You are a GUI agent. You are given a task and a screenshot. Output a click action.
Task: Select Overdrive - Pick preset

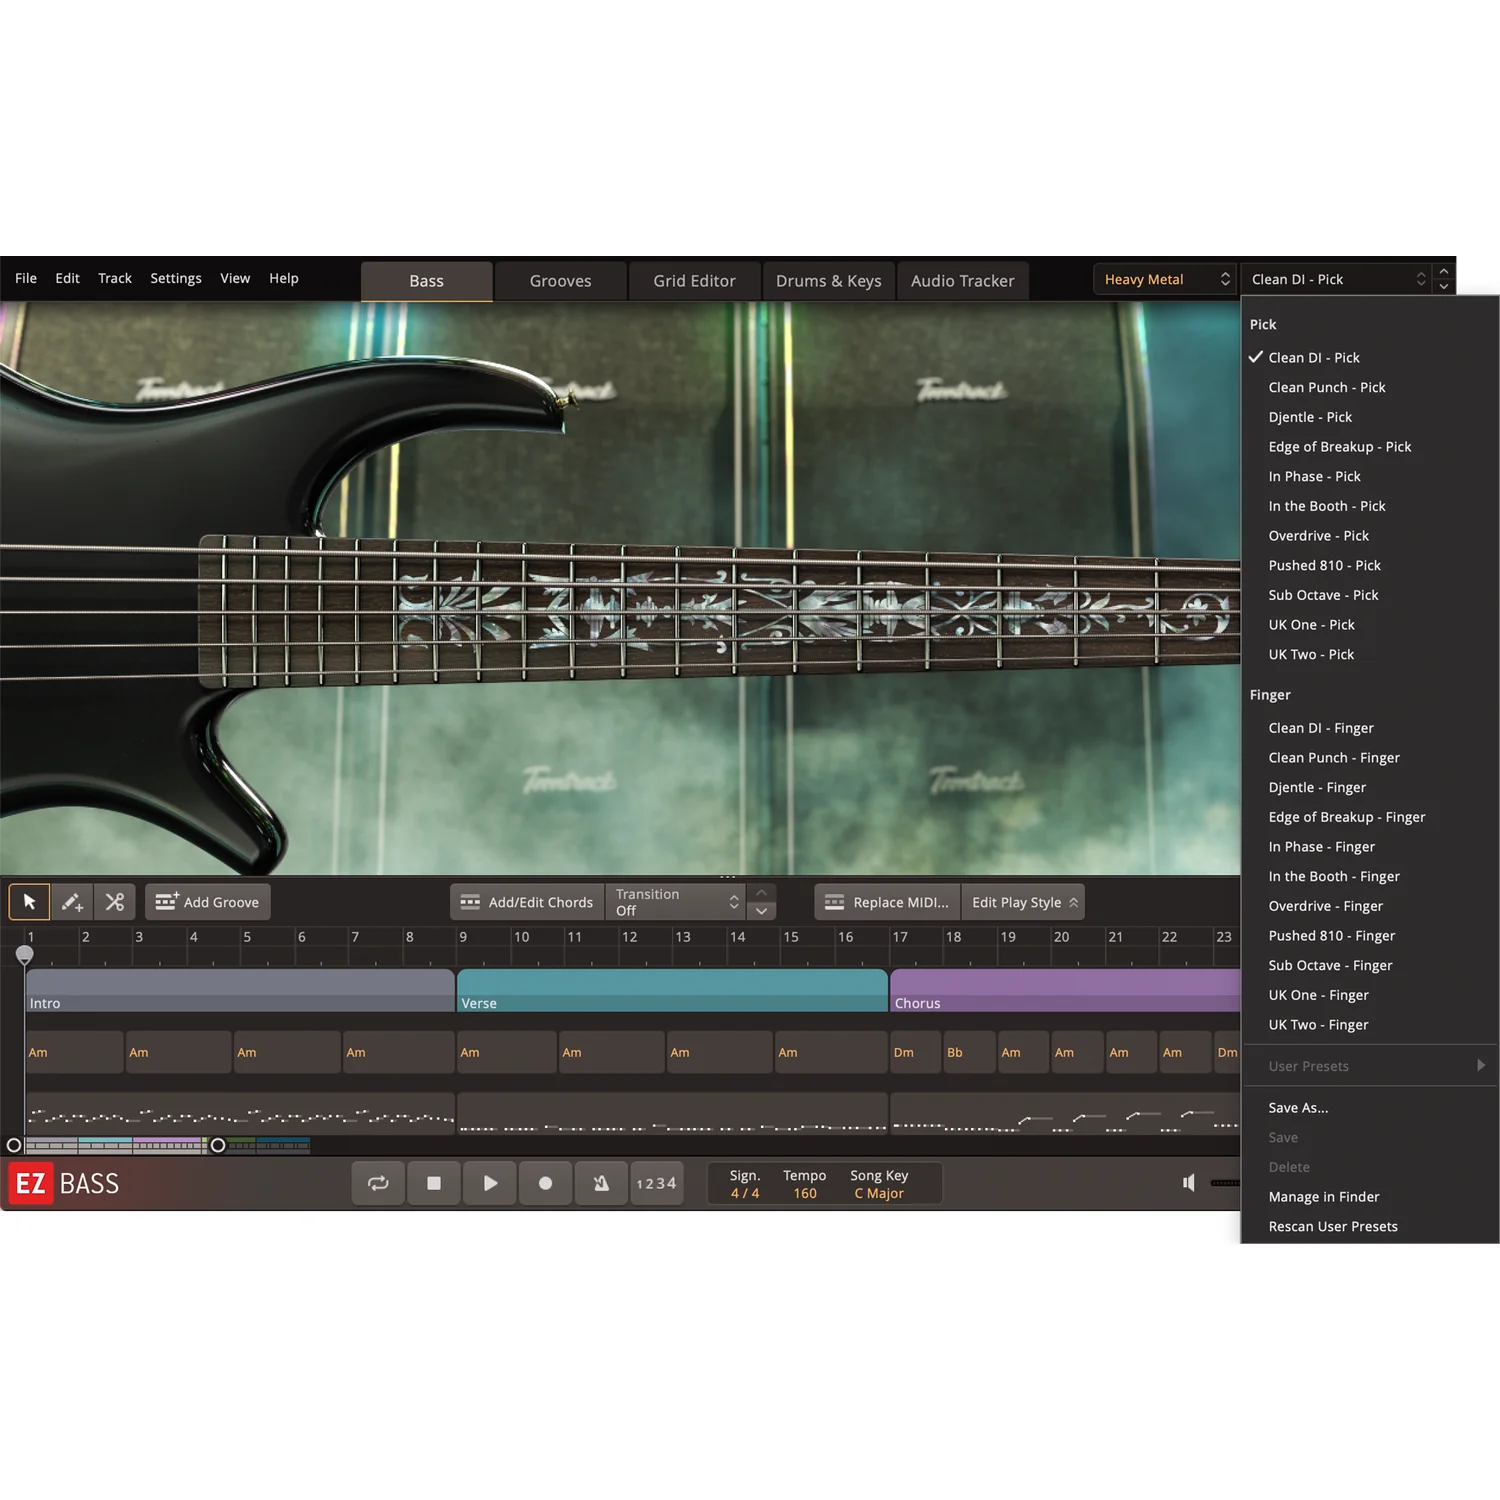(1370, 536)
